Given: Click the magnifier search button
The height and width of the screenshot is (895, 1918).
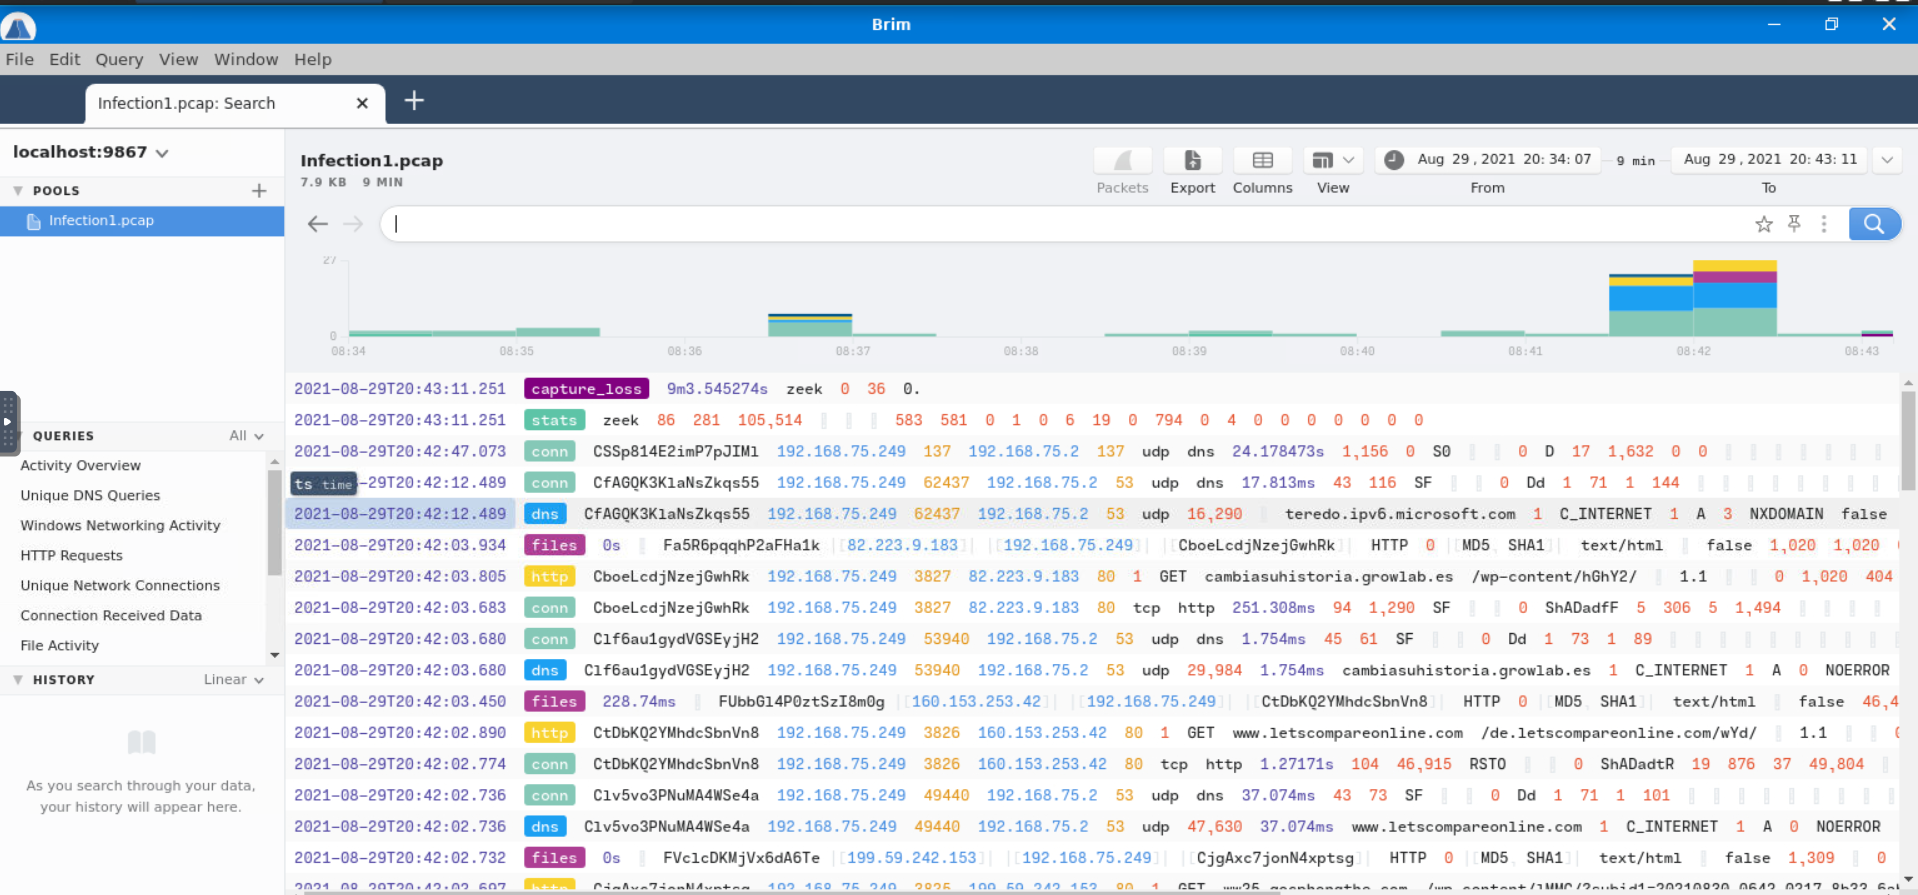Looking at the screenshot, I should (1873, 224).
